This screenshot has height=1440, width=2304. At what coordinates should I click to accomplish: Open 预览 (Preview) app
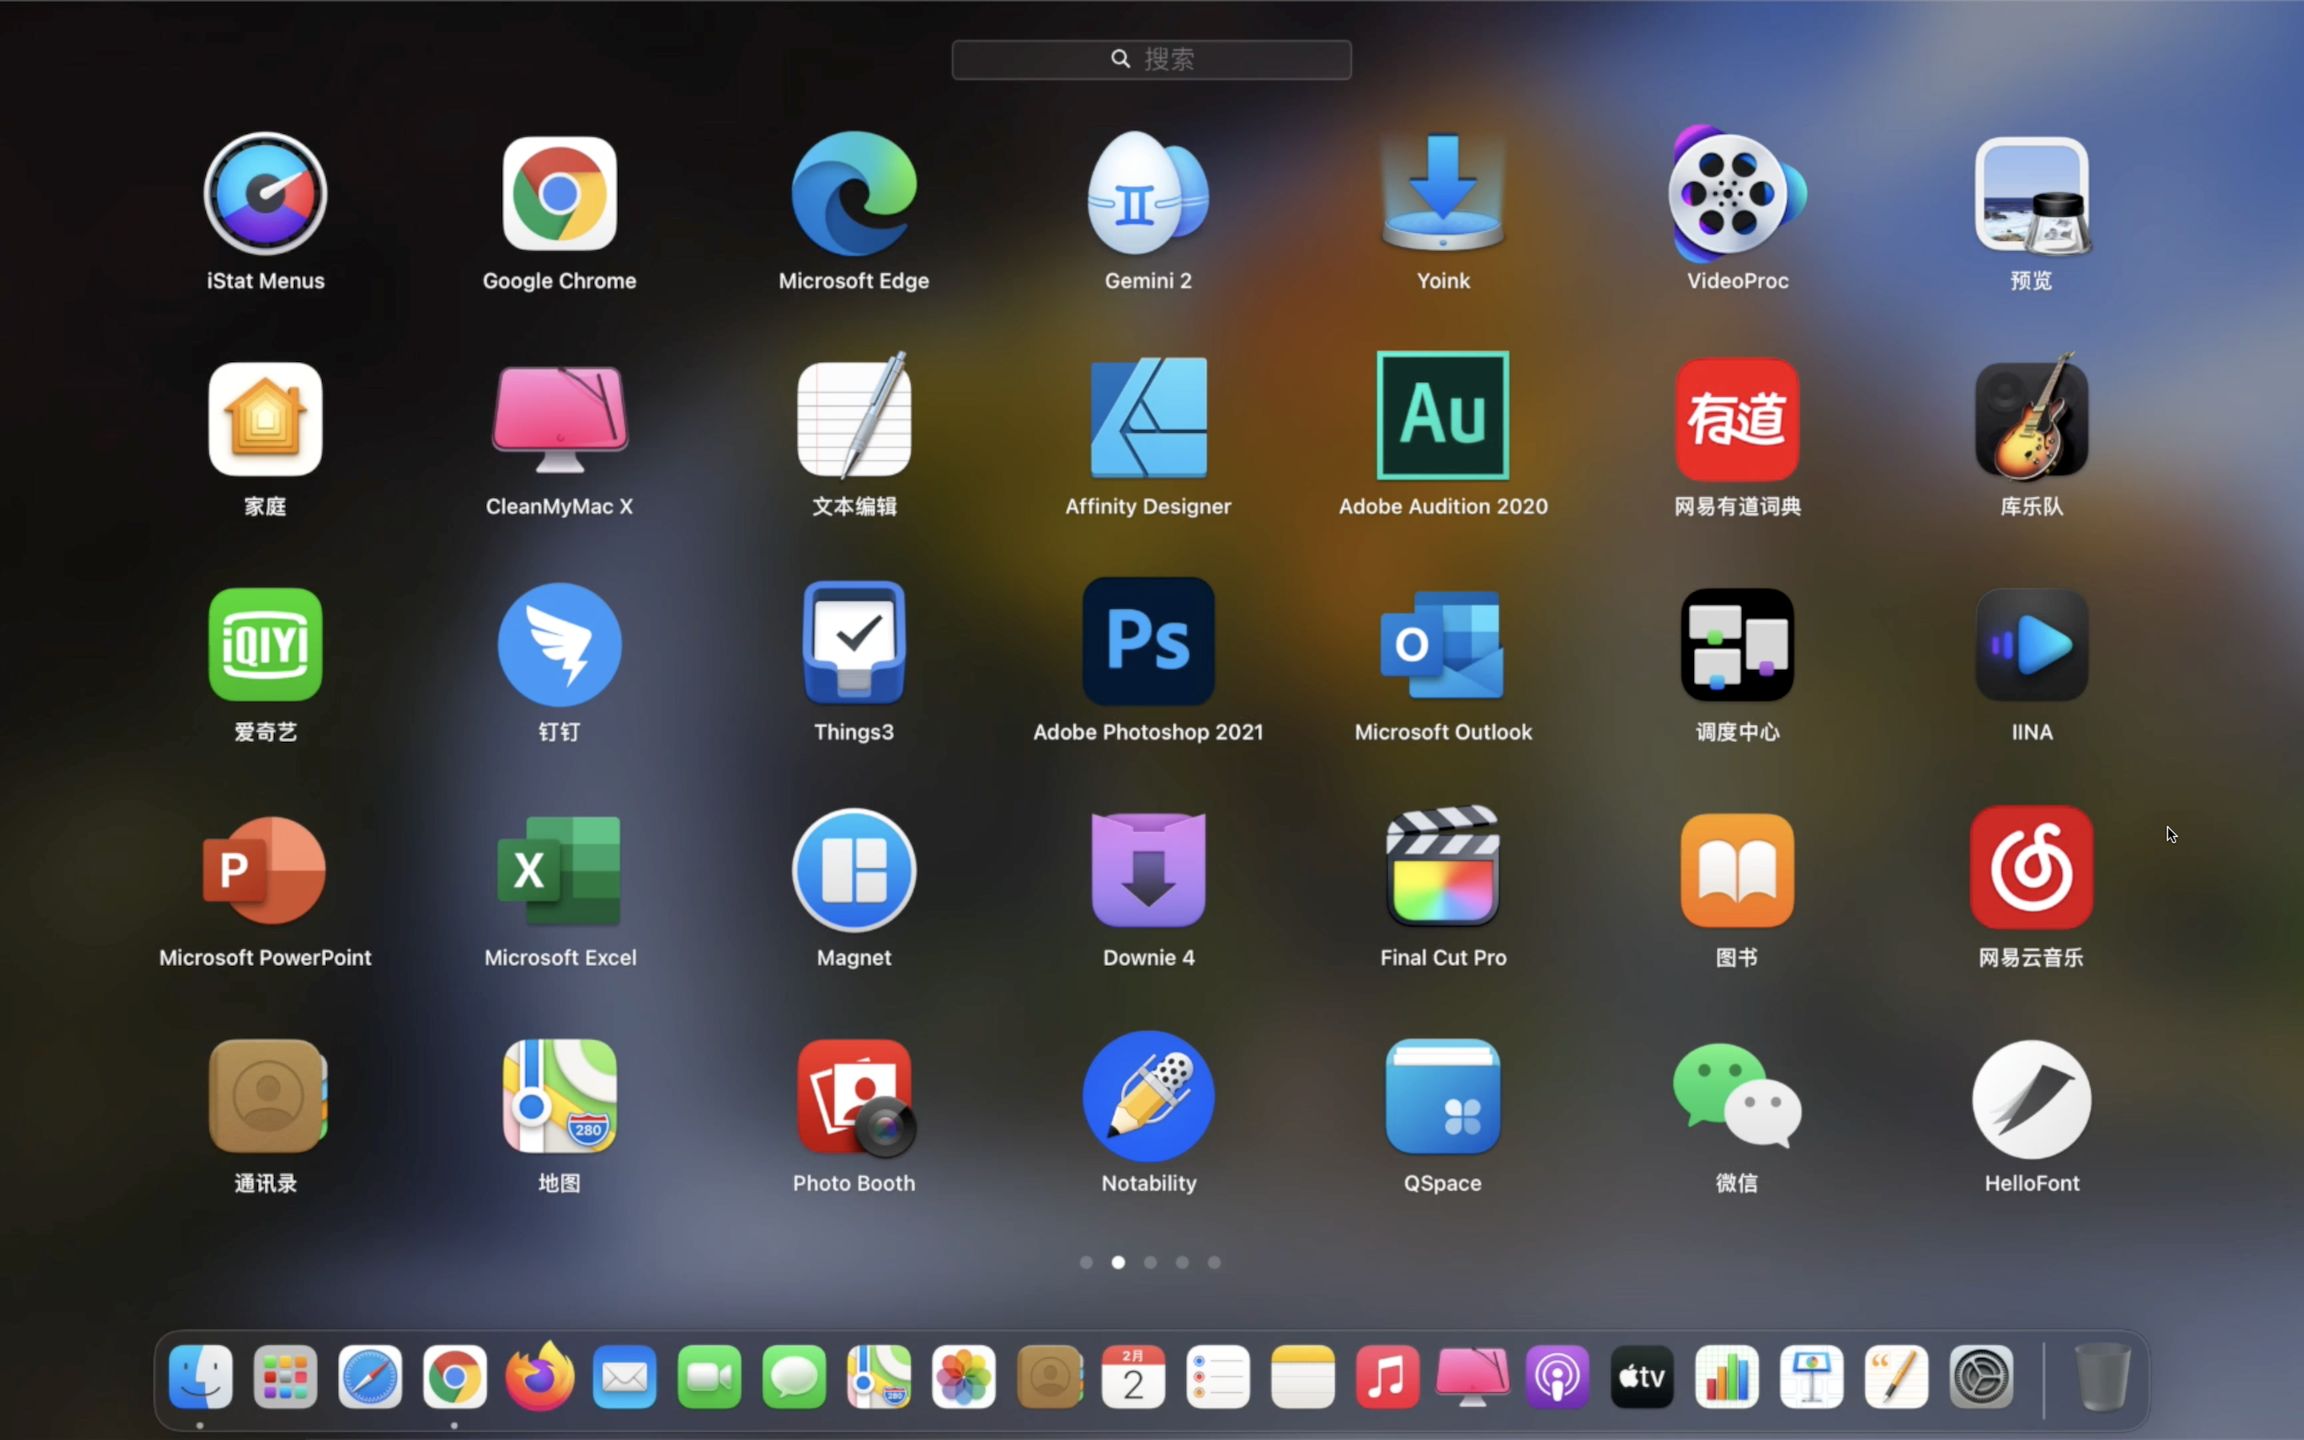pos(2031,194)
